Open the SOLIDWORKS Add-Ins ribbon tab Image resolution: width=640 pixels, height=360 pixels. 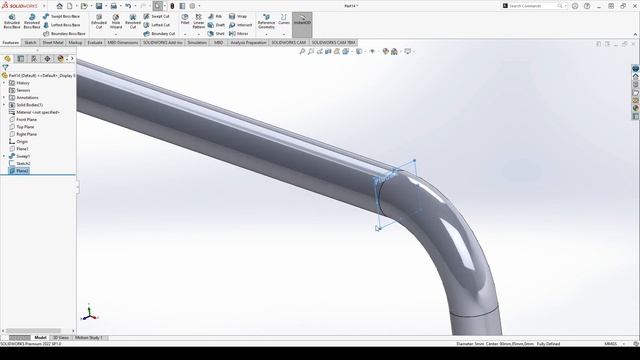click(162, 42)
